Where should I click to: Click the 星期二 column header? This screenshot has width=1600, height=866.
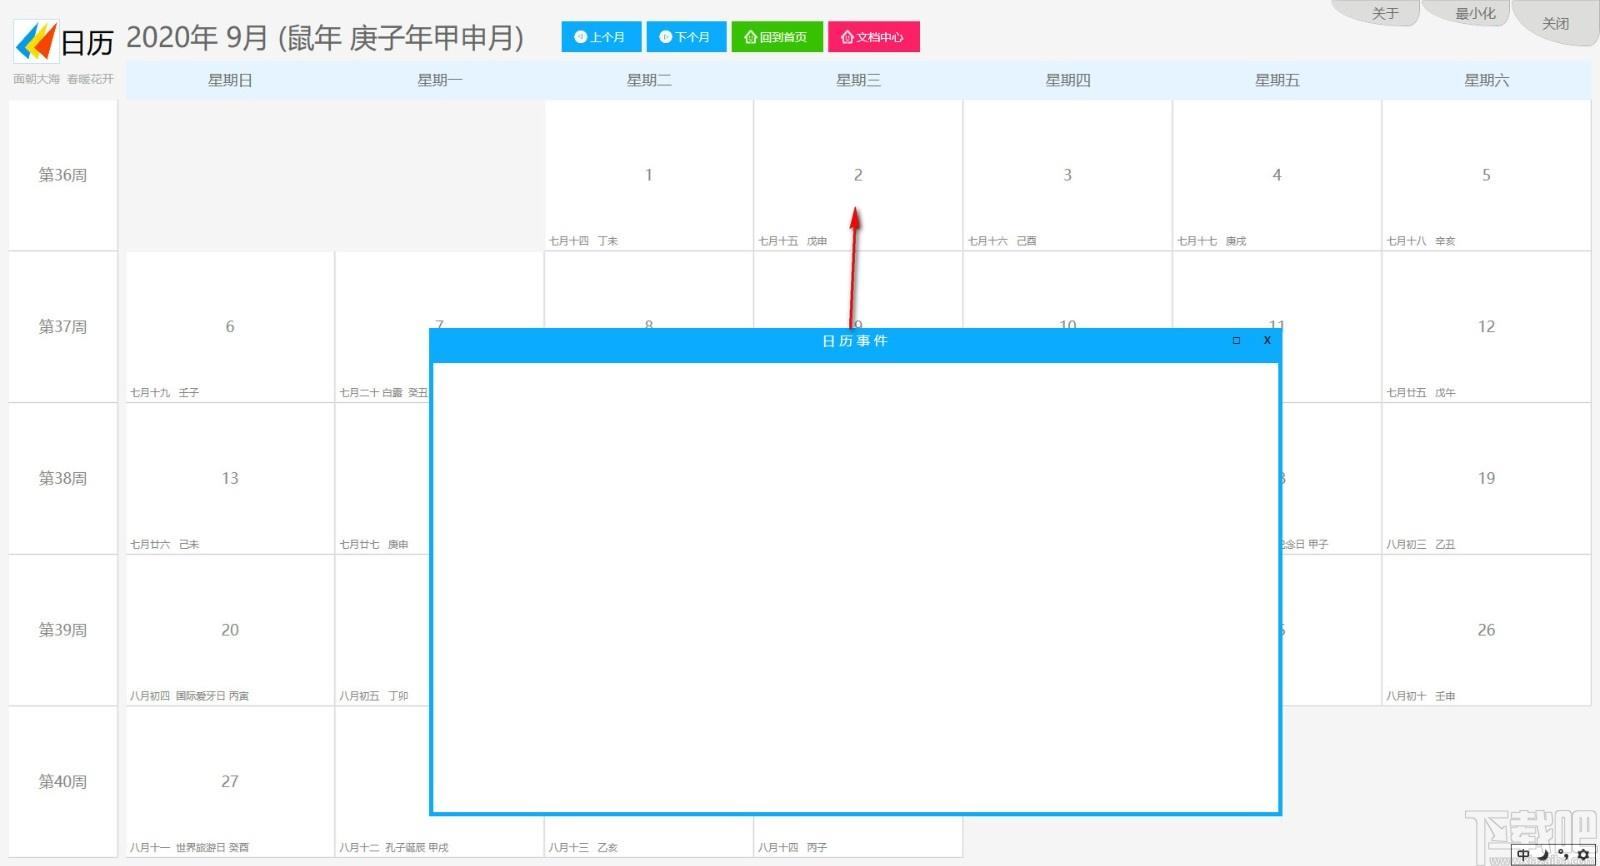[649, 80]
